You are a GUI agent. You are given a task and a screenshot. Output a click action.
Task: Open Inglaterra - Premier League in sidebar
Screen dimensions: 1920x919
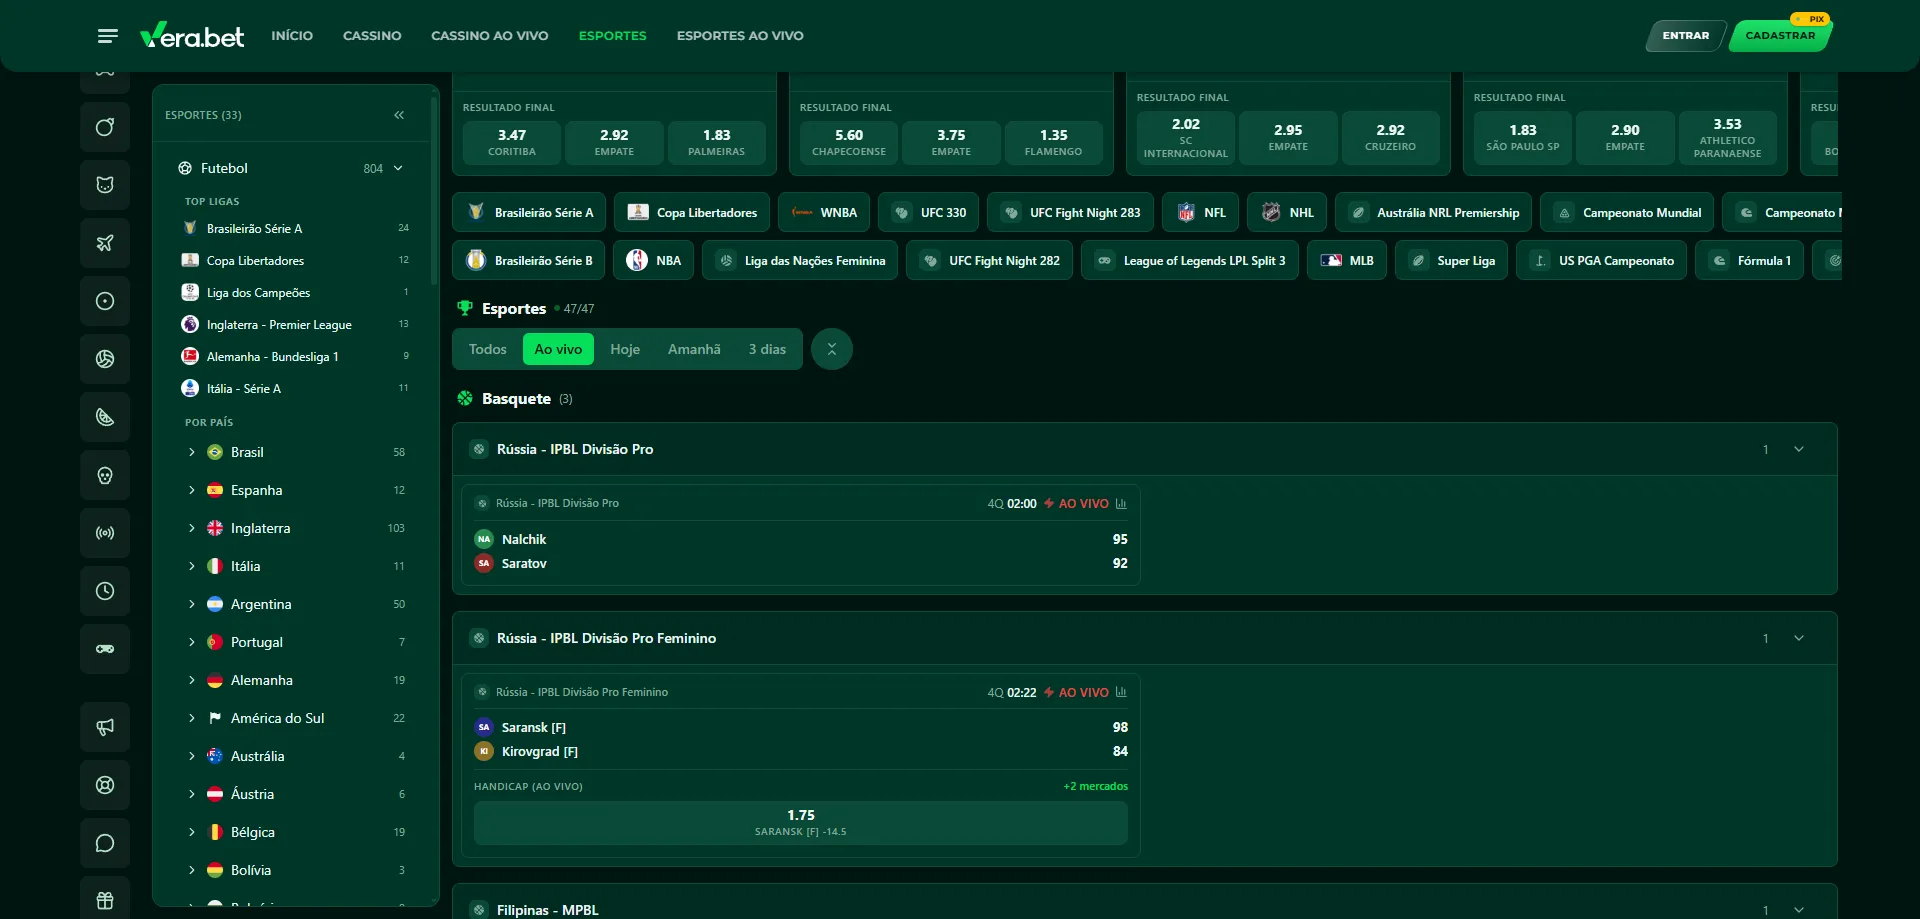click(x=295, y=325)
